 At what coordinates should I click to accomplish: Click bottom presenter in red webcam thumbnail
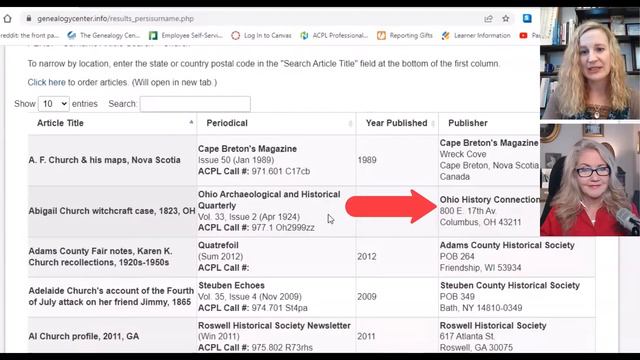coord(590,180)
